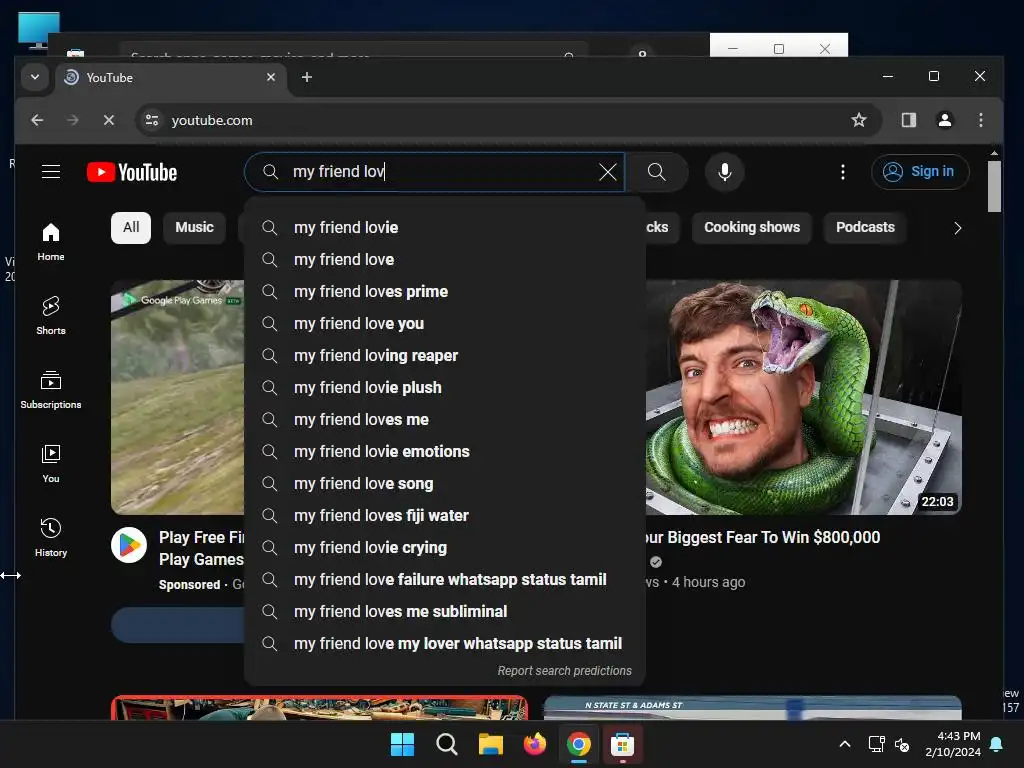Viewport: 1024px width, 768px height.
Task: Clear the search box with the X icon
Action: pyautogui.click(x=607, y=172)
